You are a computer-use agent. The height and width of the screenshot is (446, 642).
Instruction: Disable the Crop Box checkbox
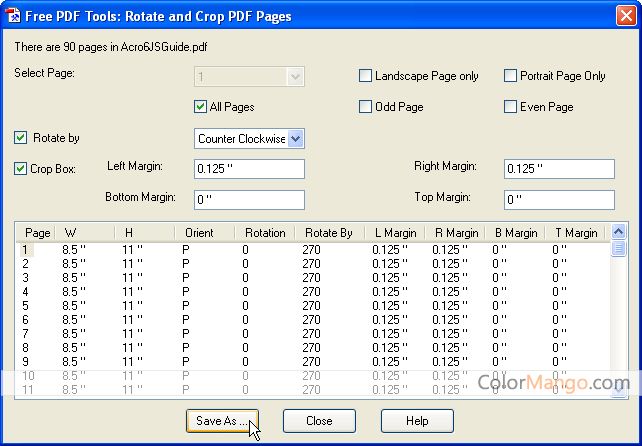pyautogui.click(x=21, y=168)
